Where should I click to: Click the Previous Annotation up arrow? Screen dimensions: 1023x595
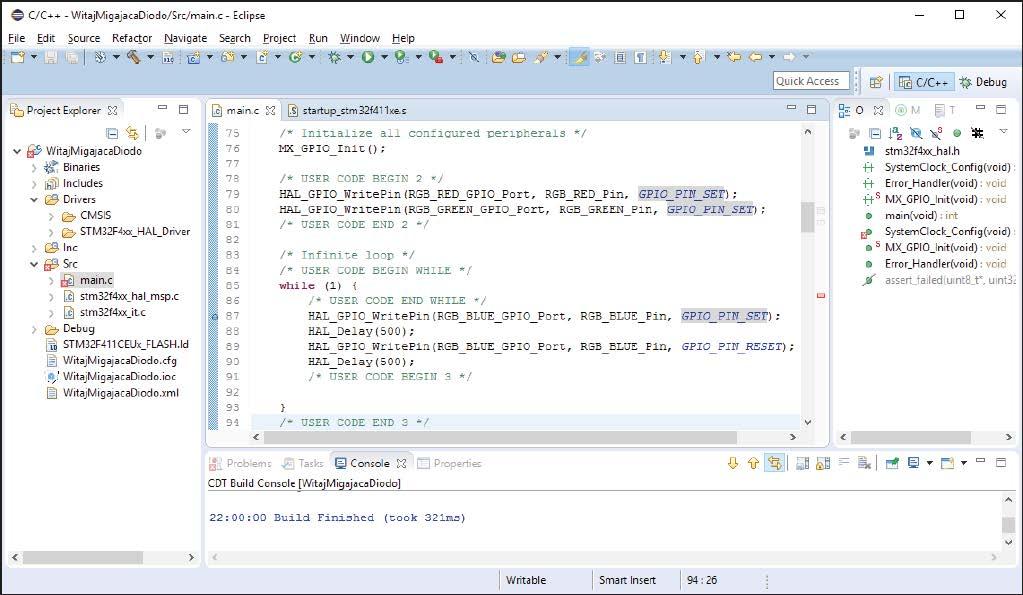click(698, 57)
